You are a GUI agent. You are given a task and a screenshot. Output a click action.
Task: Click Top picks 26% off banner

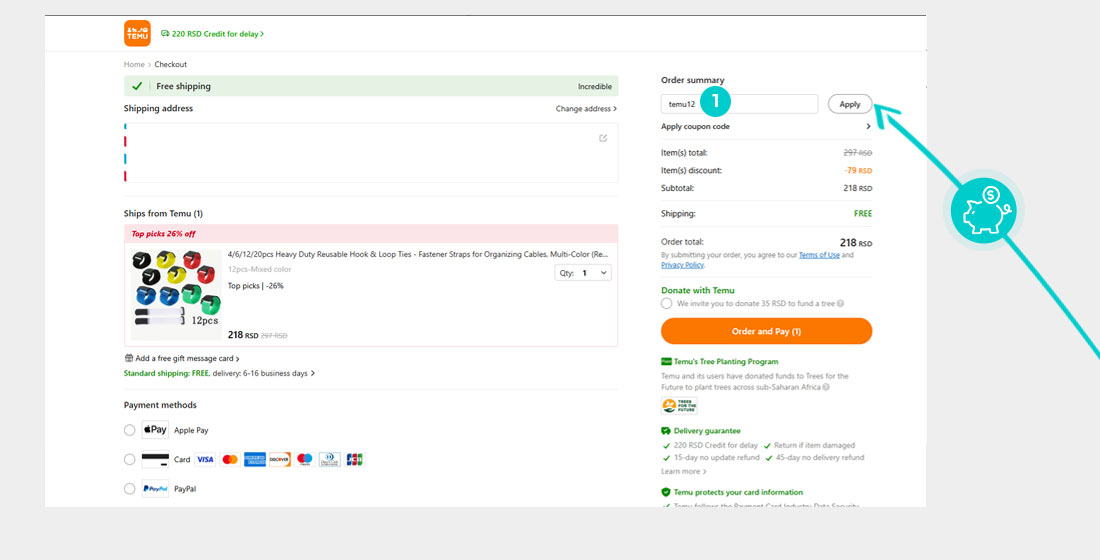pyautogui.click(x=371, y=234)
